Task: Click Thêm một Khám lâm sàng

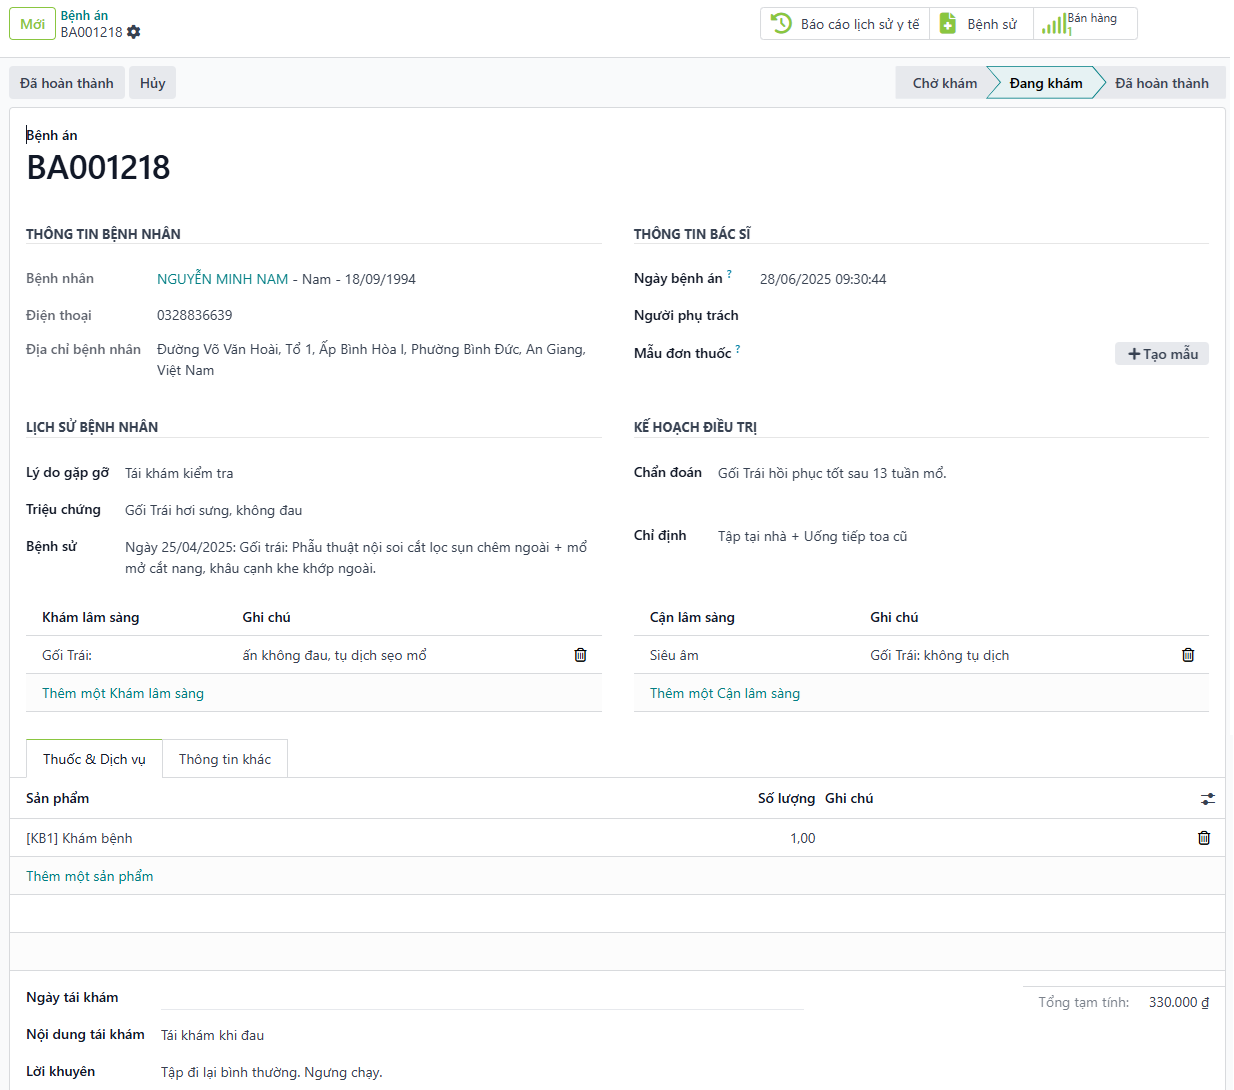Action: coord(123,693)
